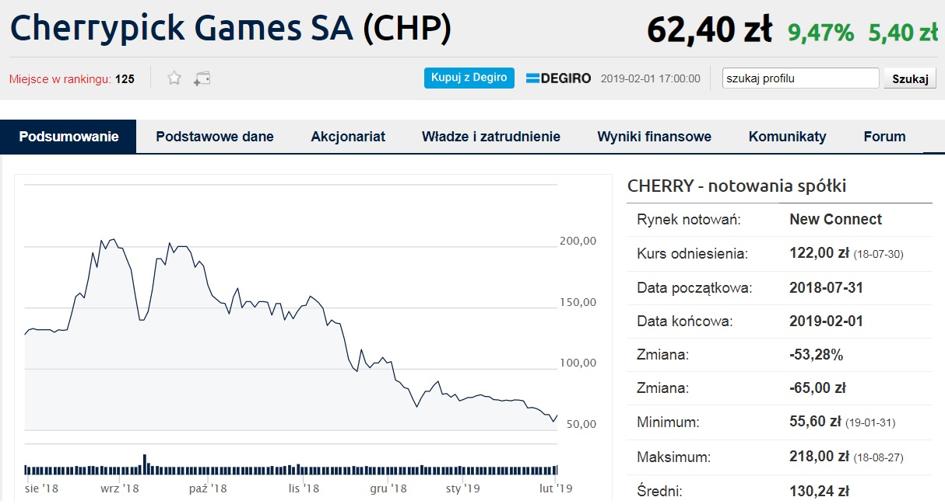Viewport: 945px width, 504px height.
Task: Click the New Connect market value
Action: [835, 219]
